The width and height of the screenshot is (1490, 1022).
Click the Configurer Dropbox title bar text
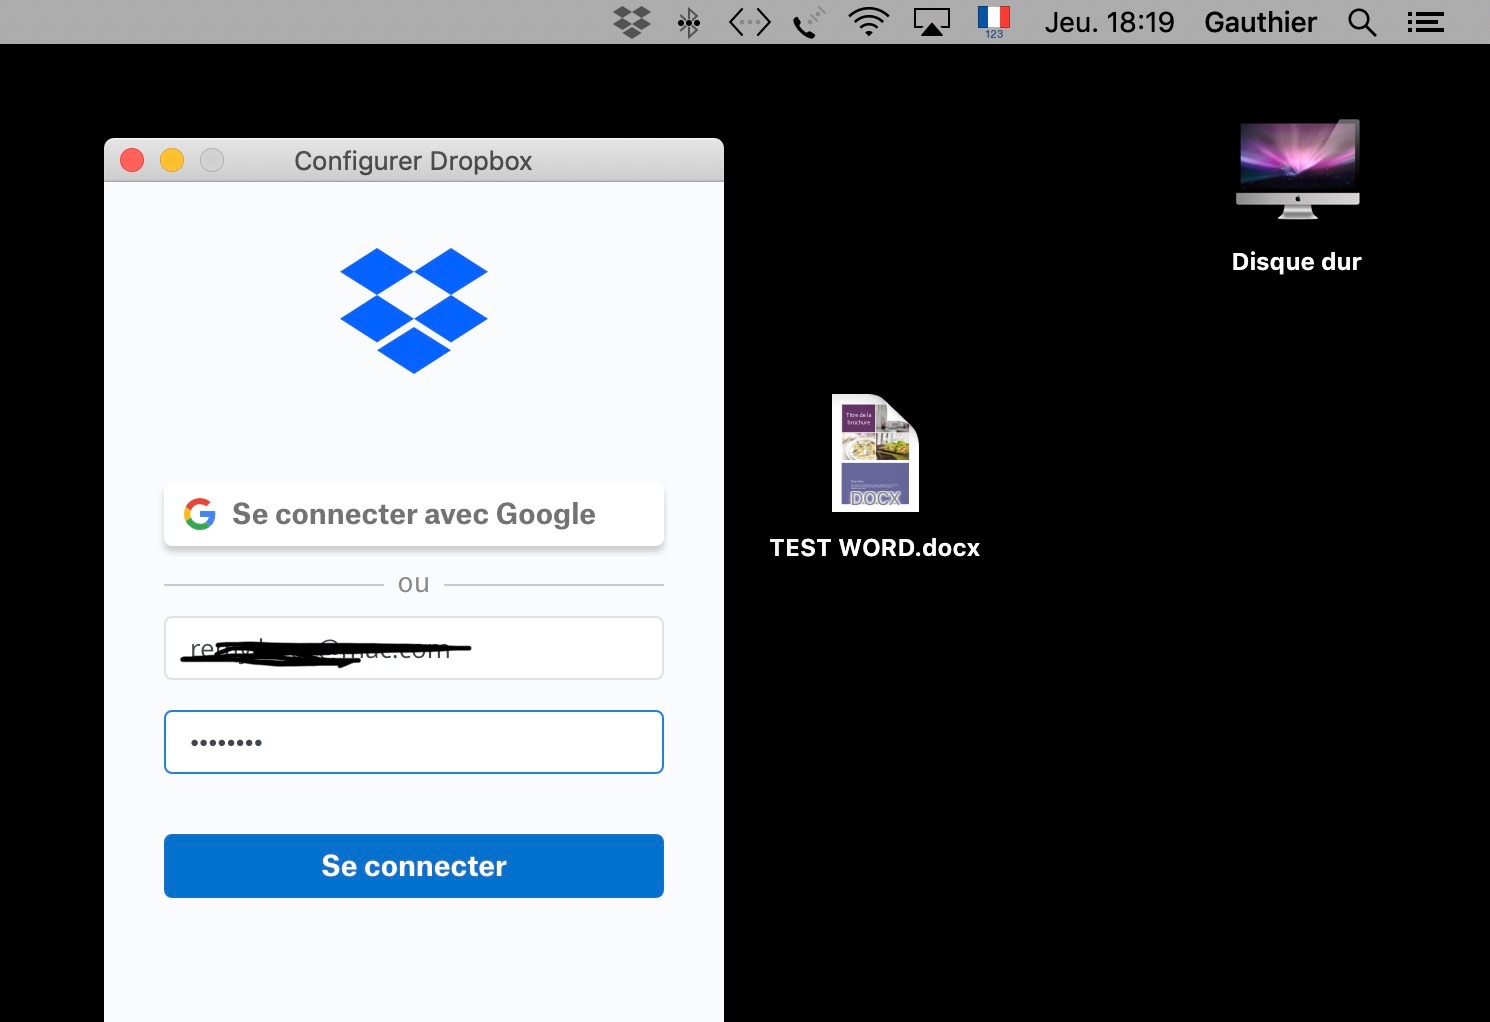(413, 161)
